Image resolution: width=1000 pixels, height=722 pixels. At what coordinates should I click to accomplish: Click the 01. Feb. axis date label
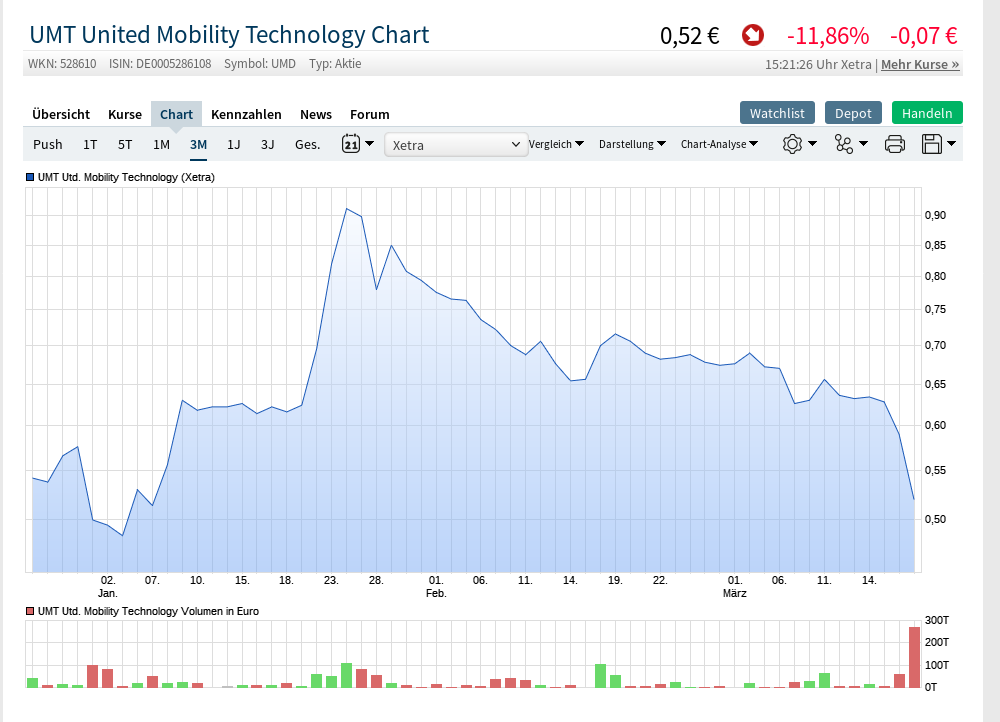(x=436, y=587)
